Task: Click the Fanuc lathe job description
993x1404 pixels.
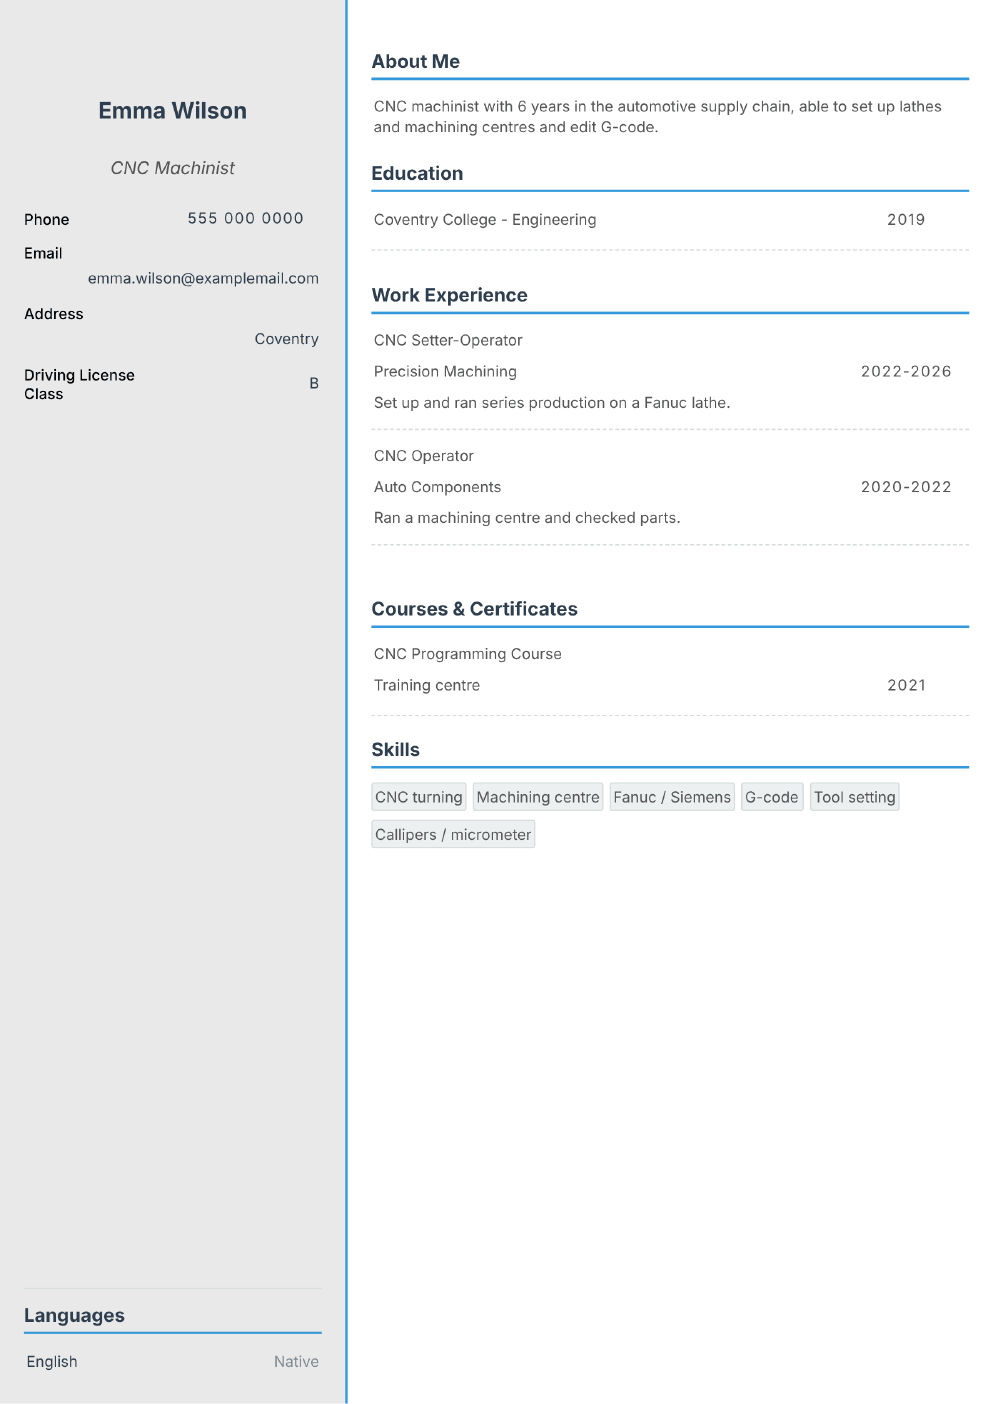Action: pos(552,403)
